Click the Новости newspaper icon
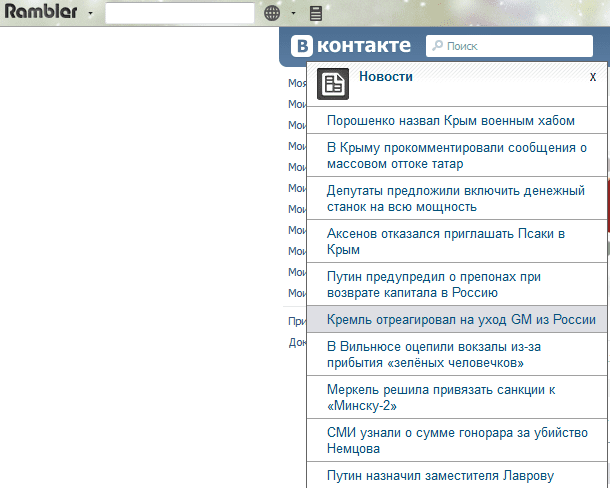The width and height of the screenshot is (610, 488). tap(333, 84)
